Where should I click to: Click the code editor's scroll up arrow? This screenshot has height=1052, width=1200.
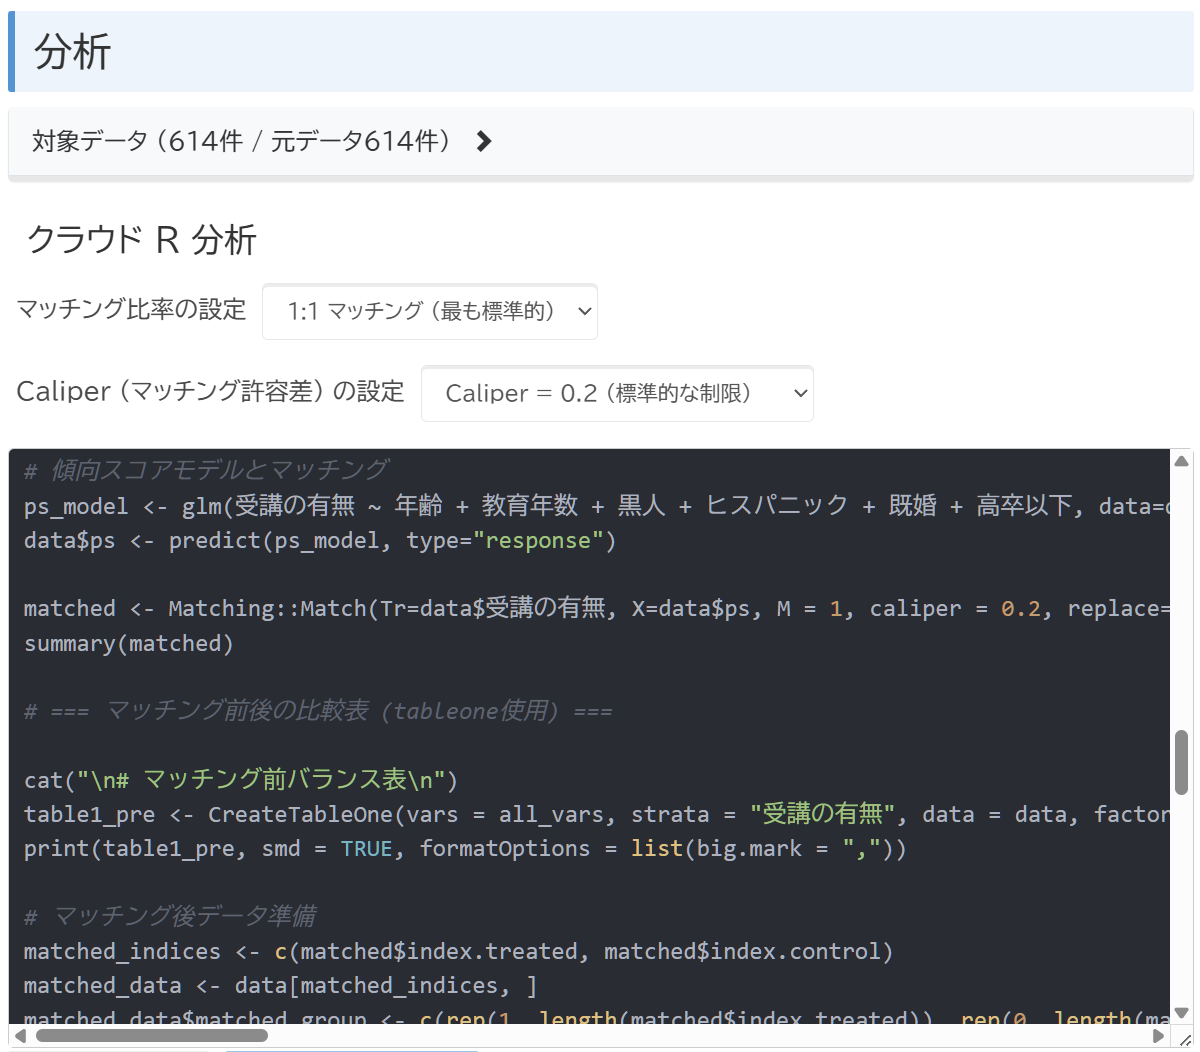coord(1181,461)
